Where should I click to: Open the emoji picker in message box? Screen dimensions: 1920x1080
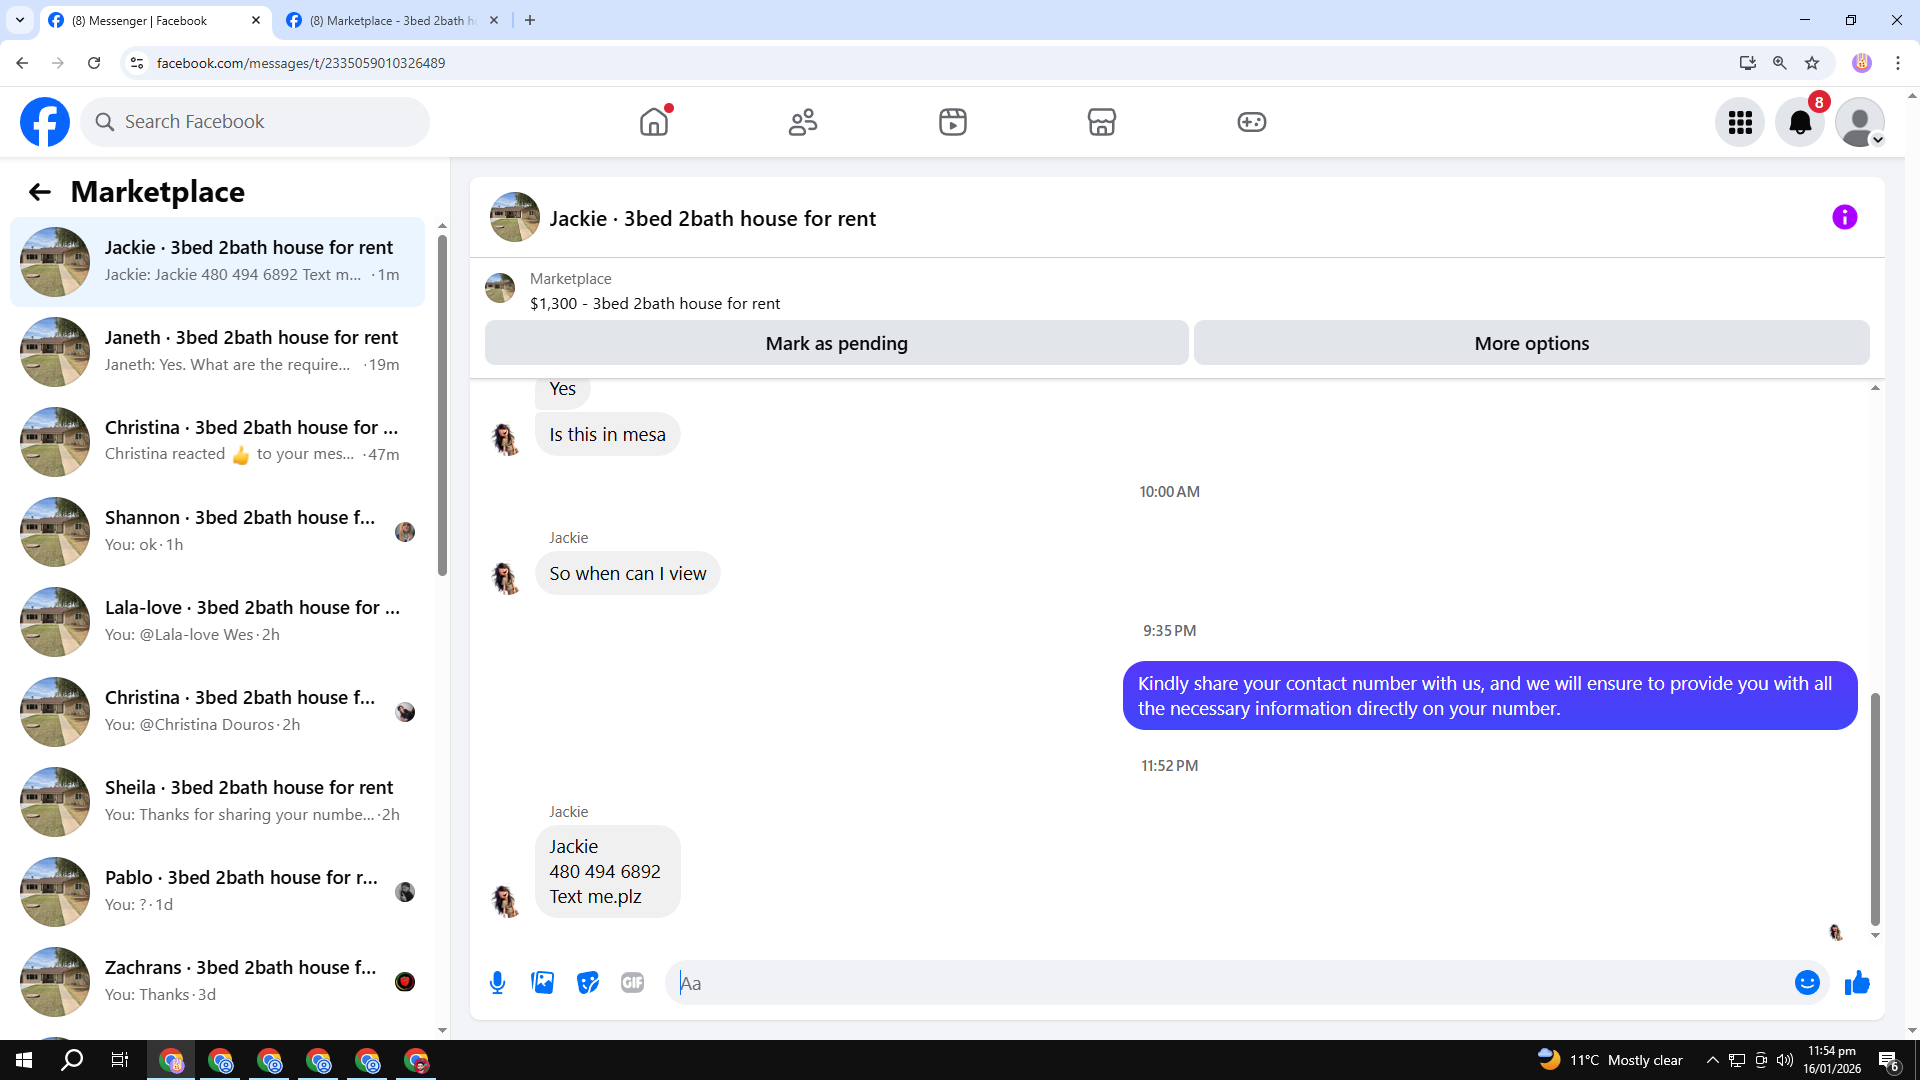(1806, 983)
